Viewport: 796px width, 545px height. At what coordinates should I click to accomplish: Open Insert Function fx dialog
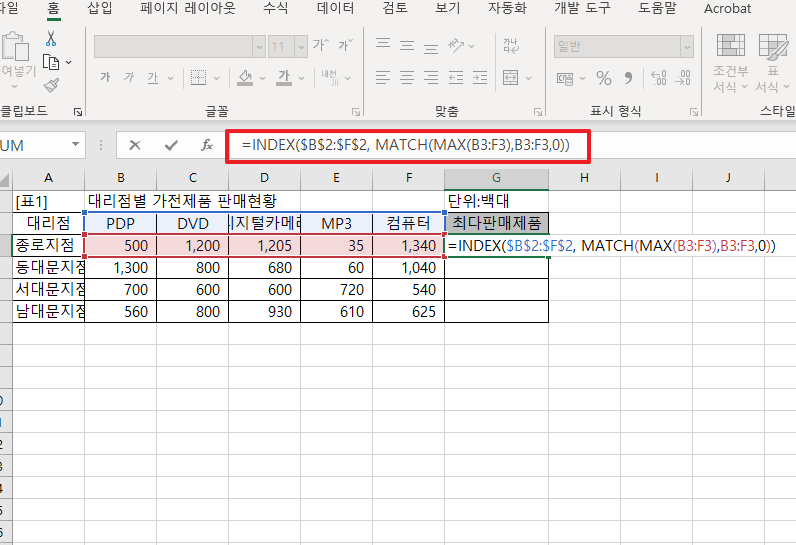point(207,146)
